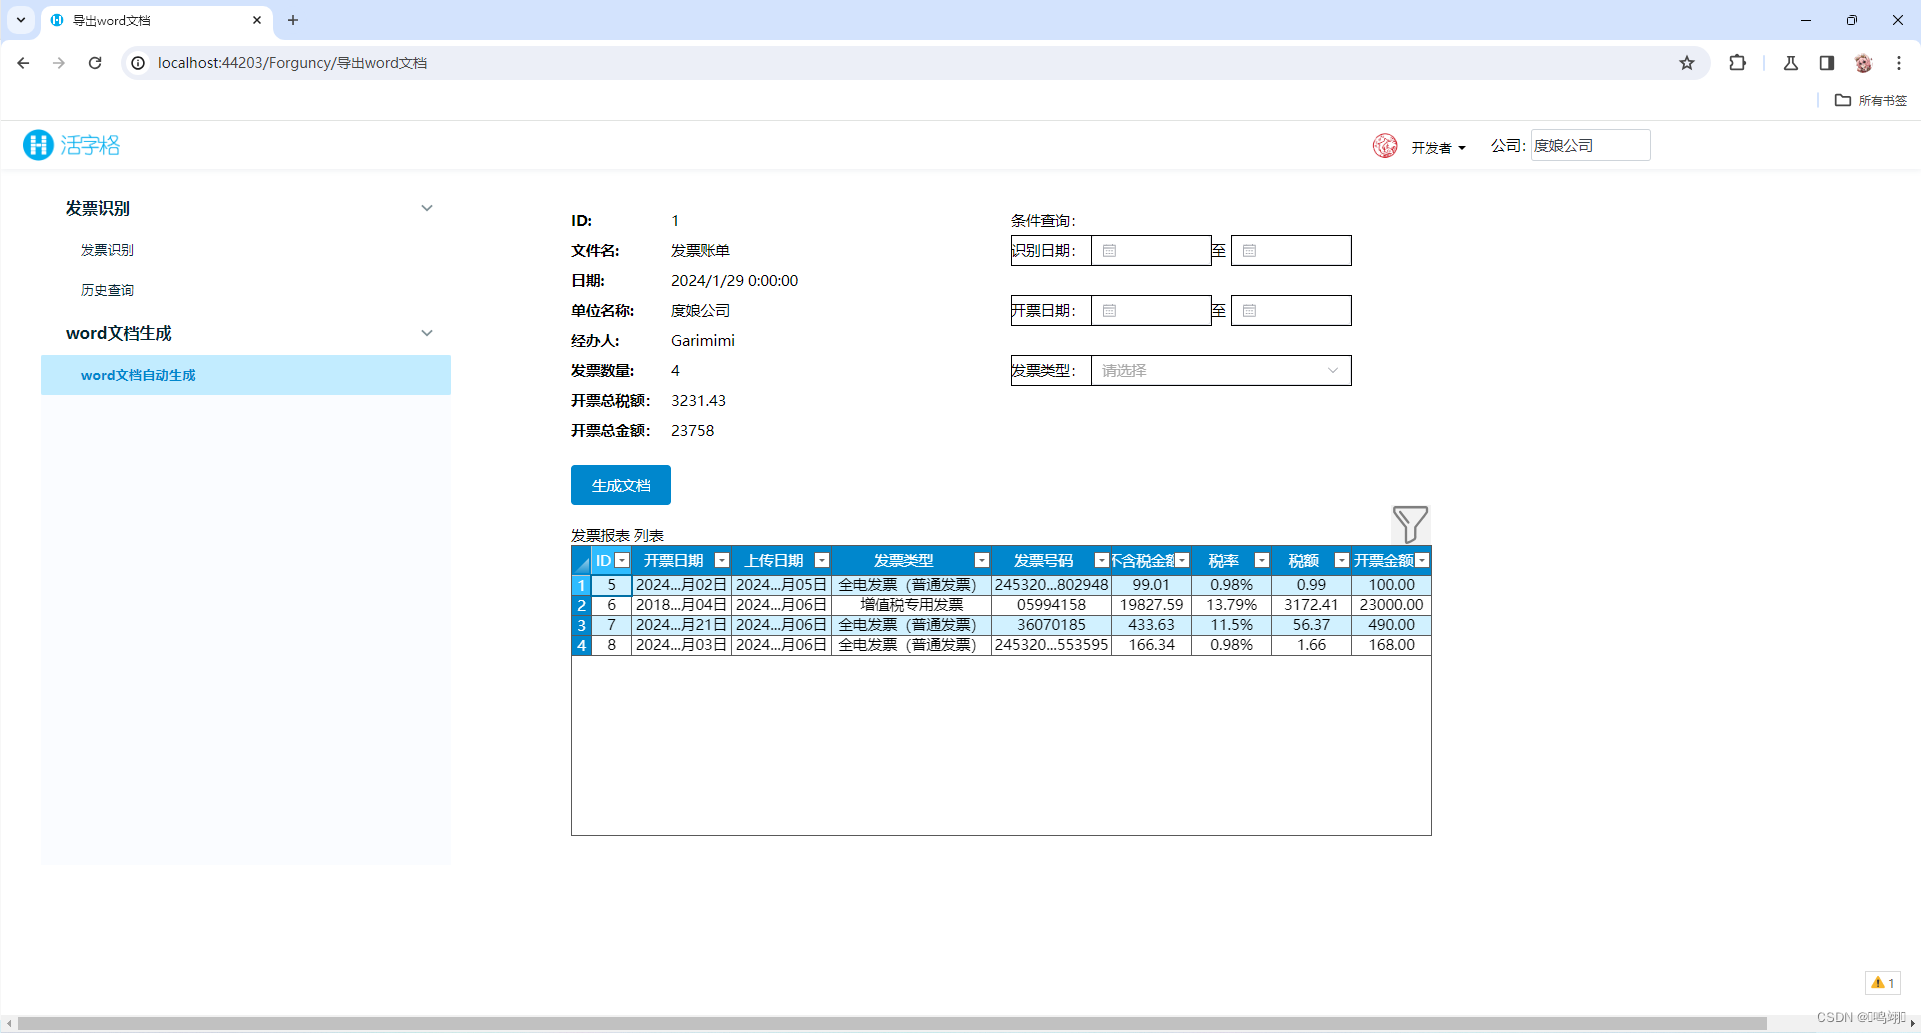Open 税率 column filter dropdown

tap(1262, 561)
